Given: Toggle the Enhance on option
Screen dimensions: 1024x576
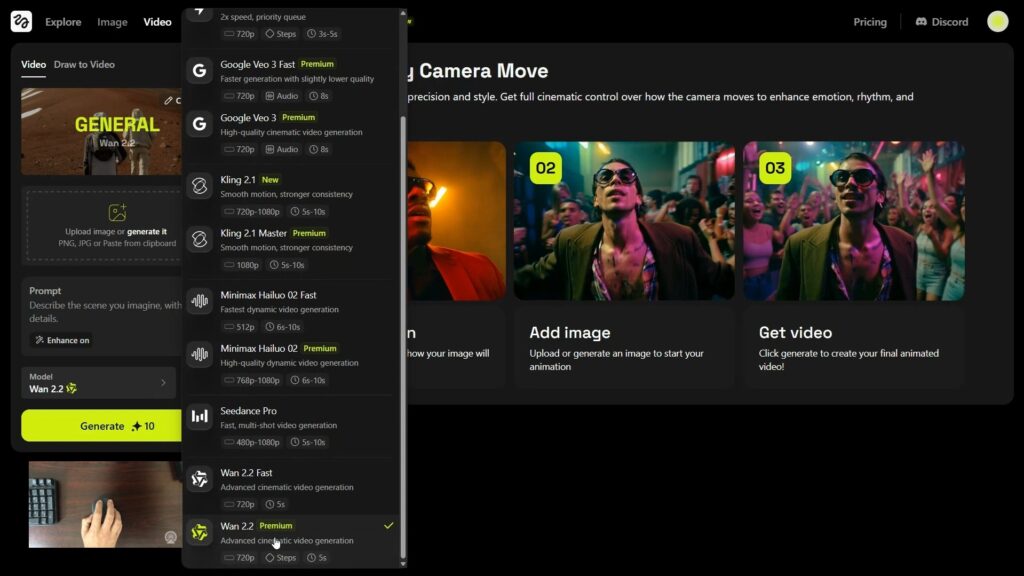Looking at the screenshot, I should click(62, 340).
